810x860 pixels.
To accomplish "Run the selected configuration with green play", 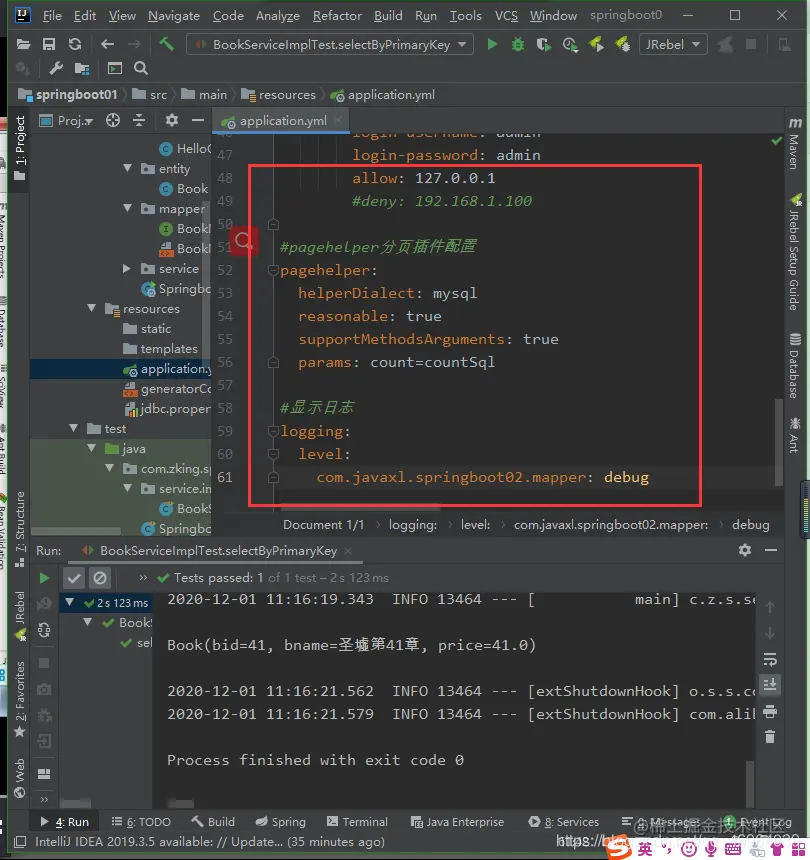I will [492, 44].
